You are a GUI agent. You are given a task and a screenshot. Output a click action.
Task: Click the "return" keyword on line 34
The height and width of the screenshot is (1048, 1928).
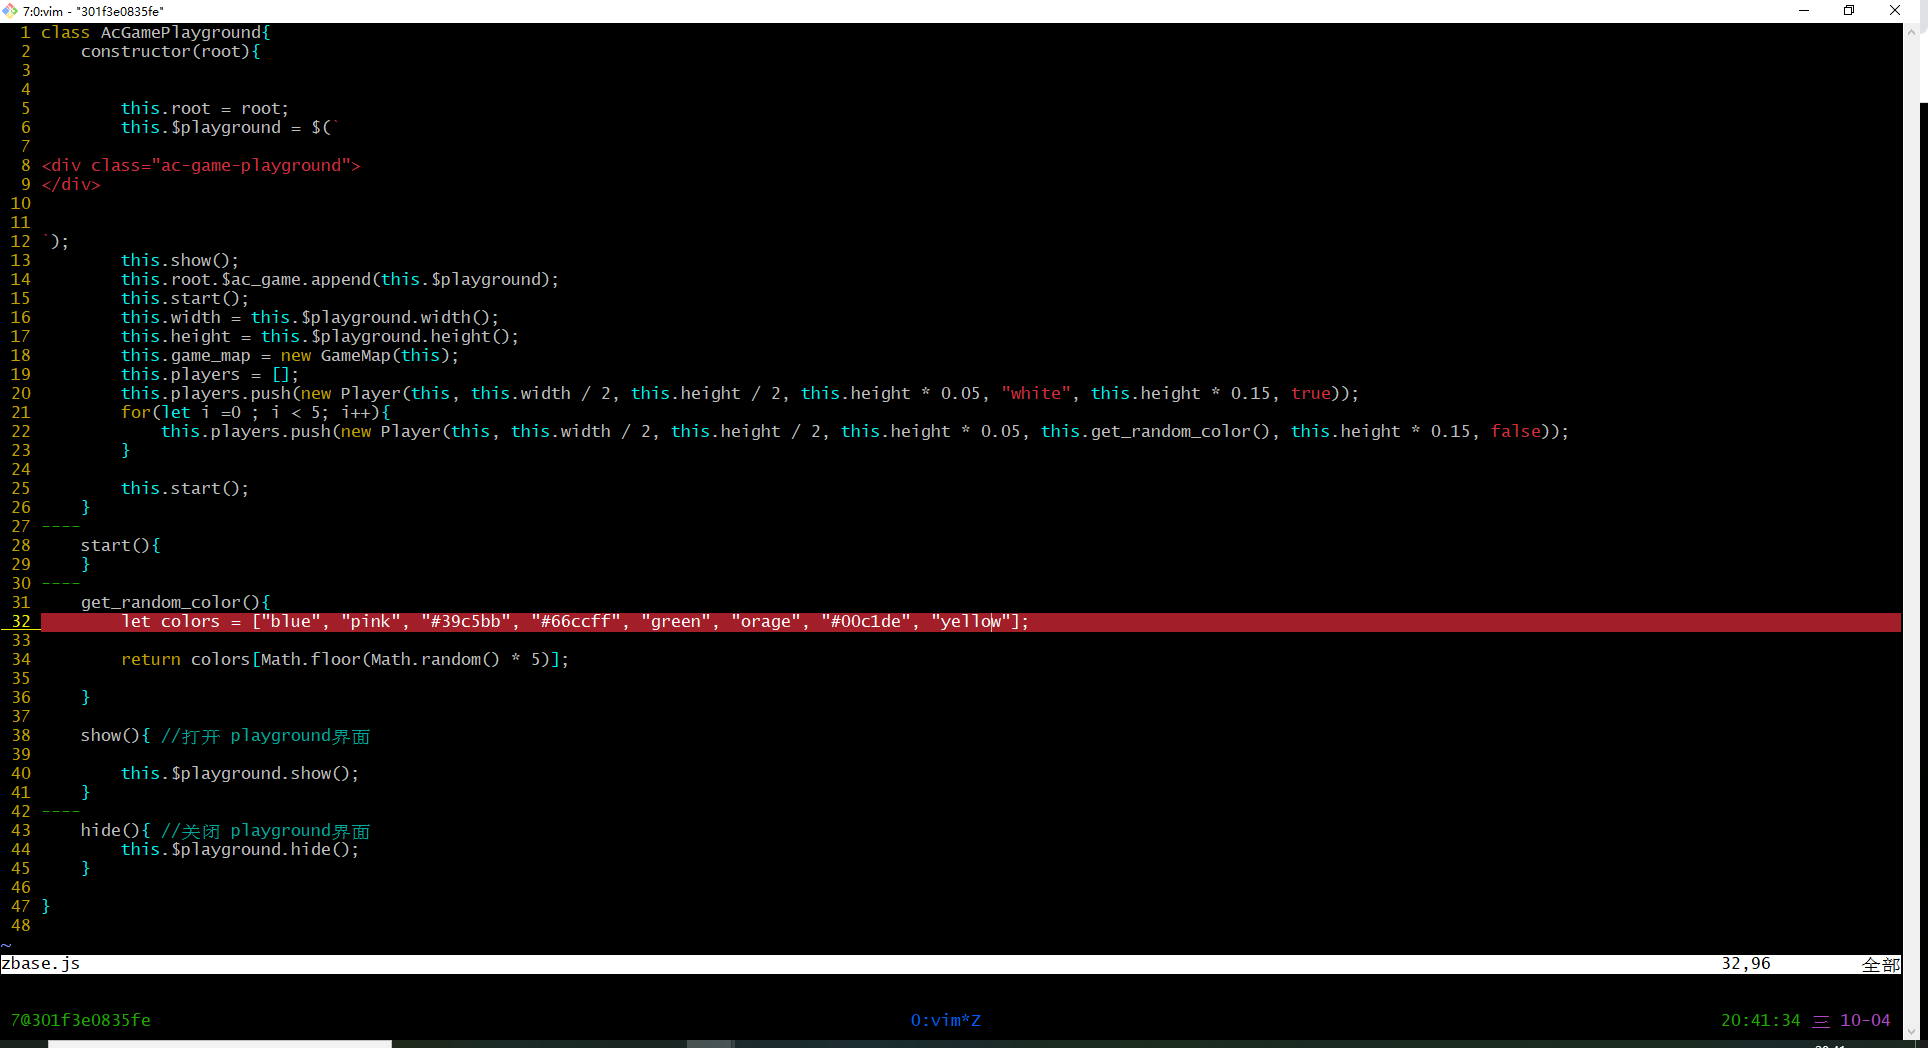[151, 660]
